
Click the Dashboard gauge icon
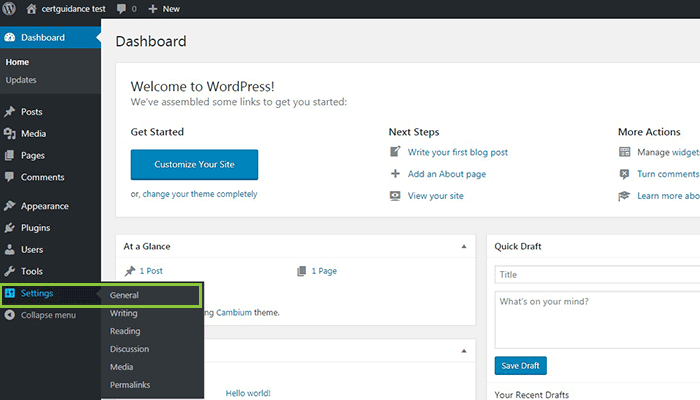pos(10,38)
